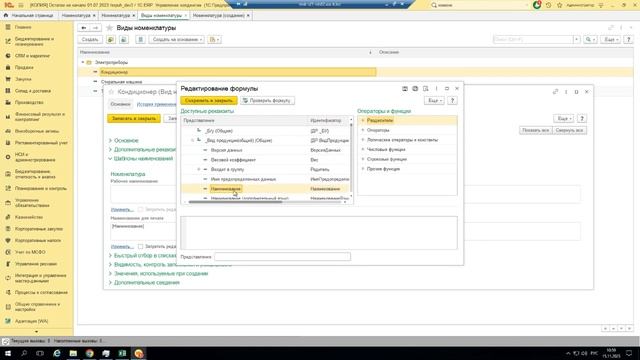Image resolution: width=640 pixels, height=360 pixels.
Task: Click the Показать все button
Action: point(536,130)
